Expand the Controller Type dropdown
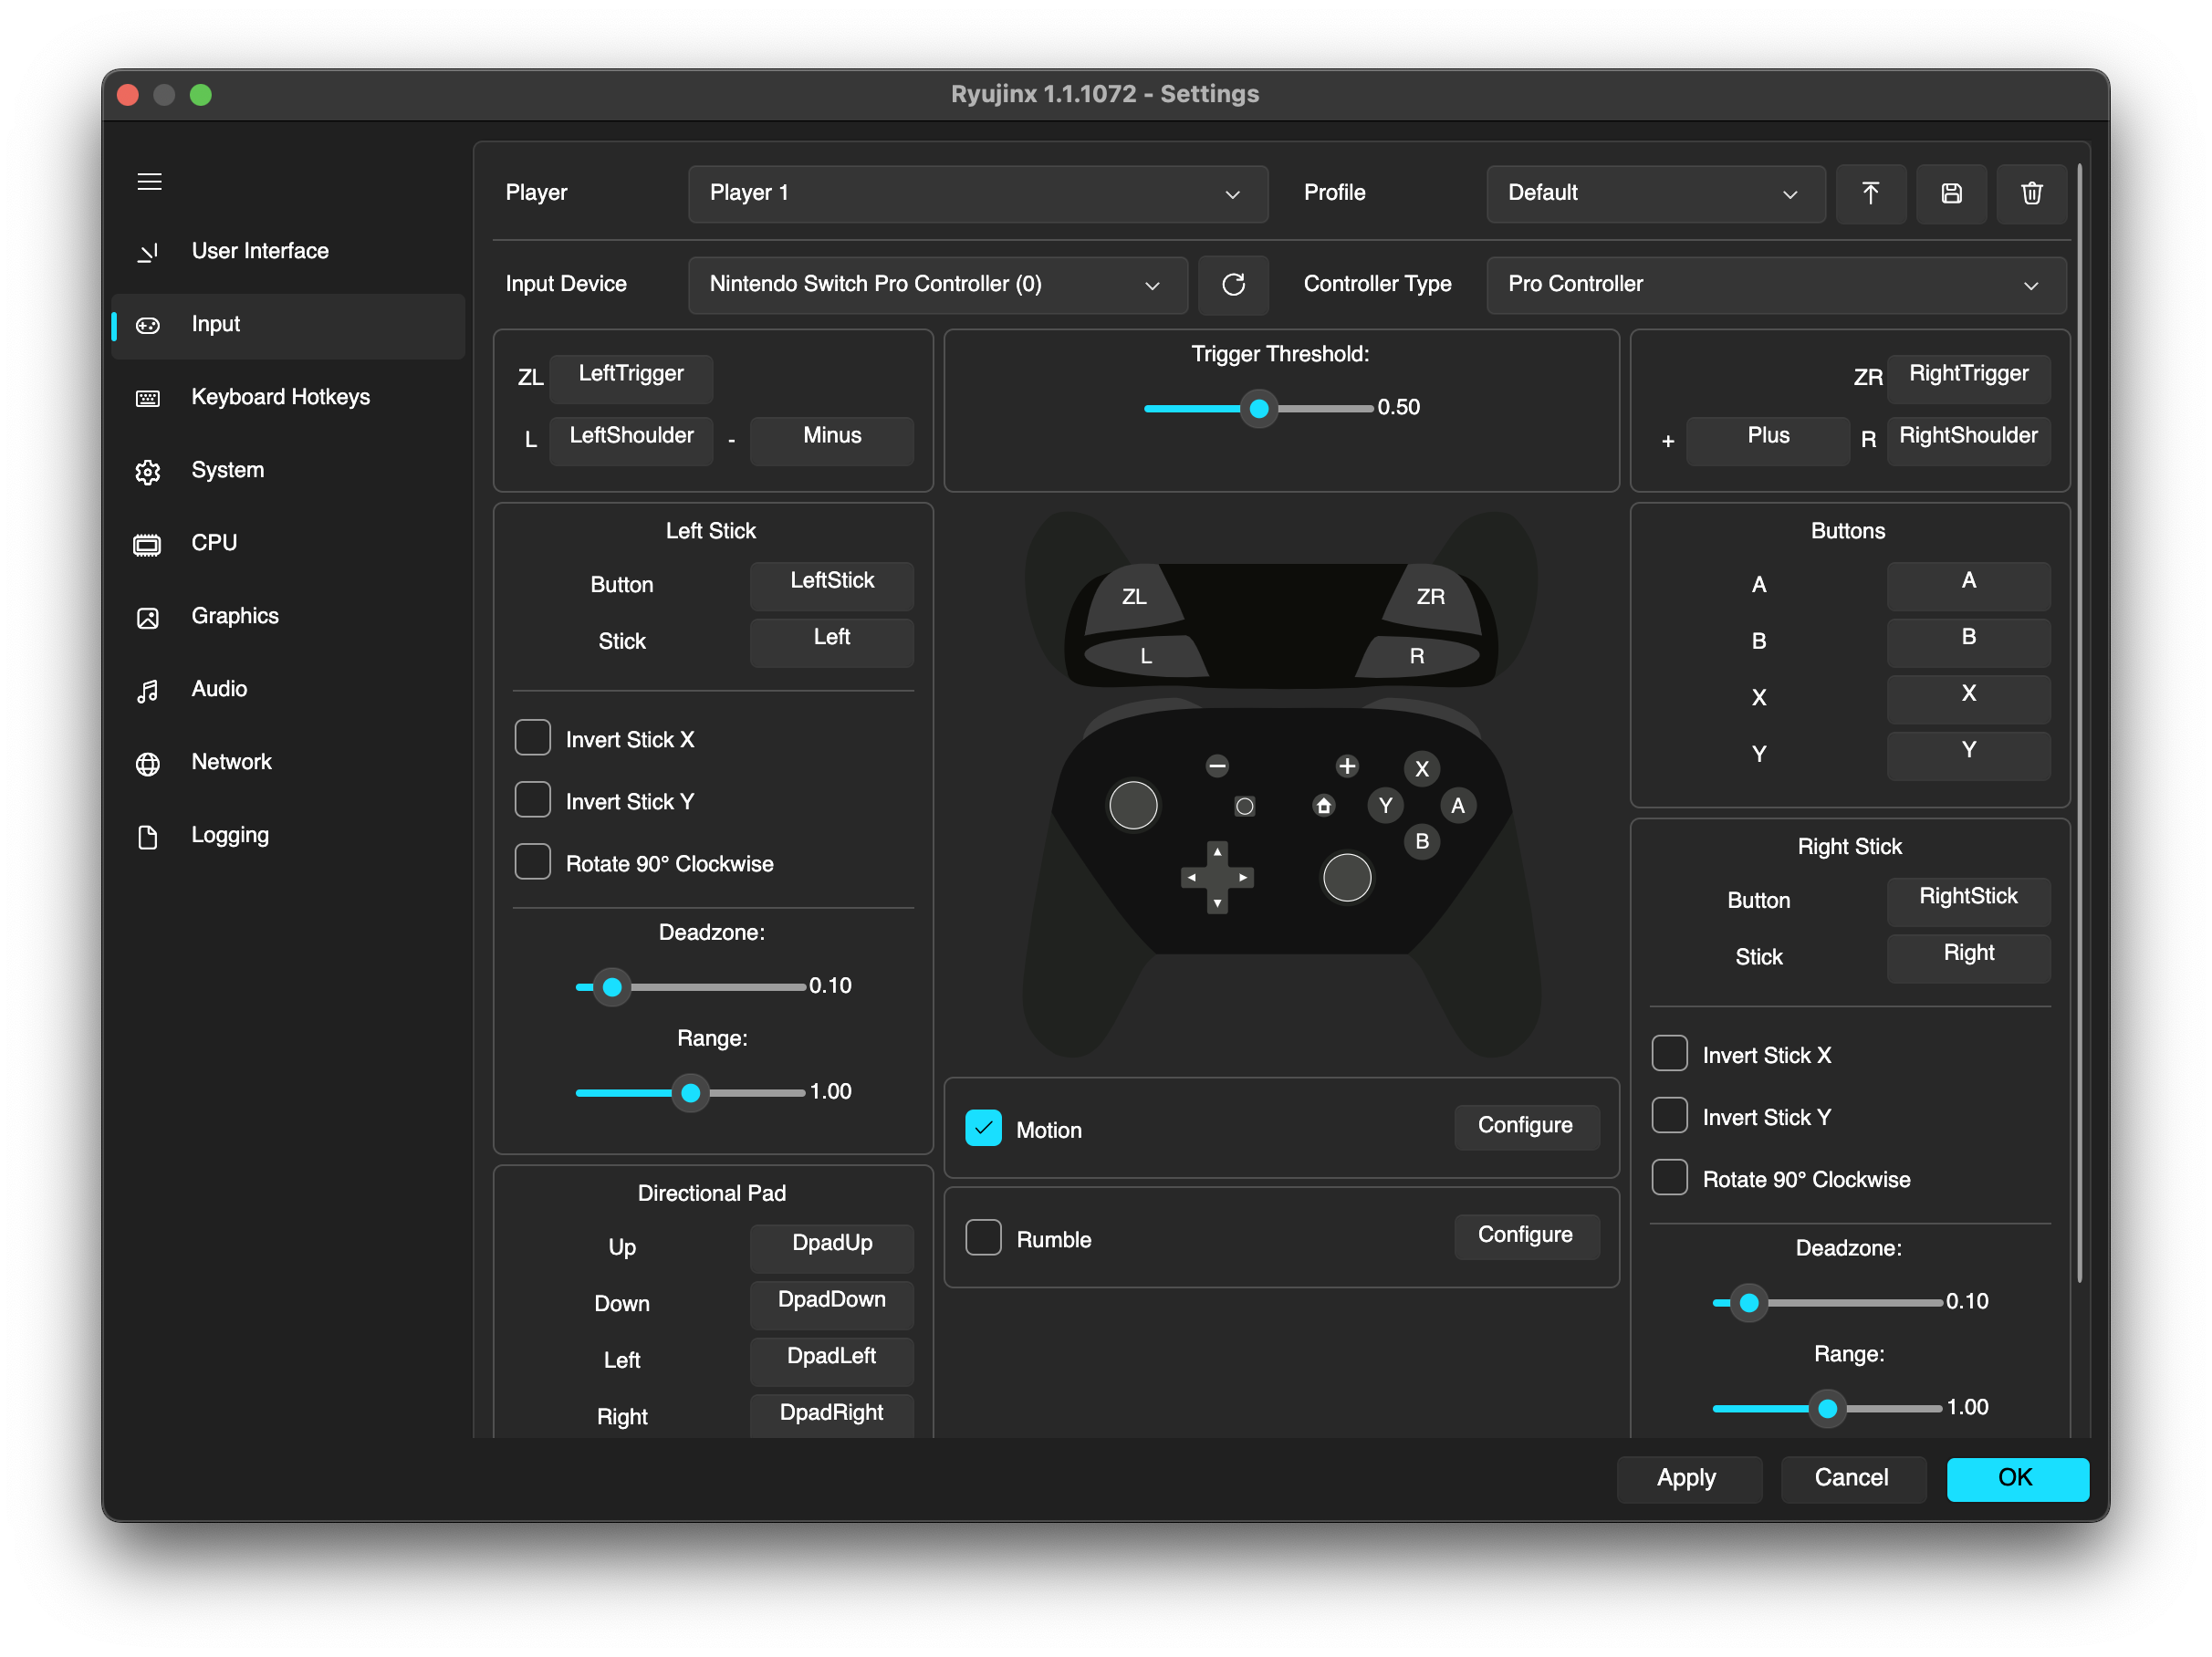Image resolution: width=2212 pixels, height=1657 pixels. [1775, 285]
